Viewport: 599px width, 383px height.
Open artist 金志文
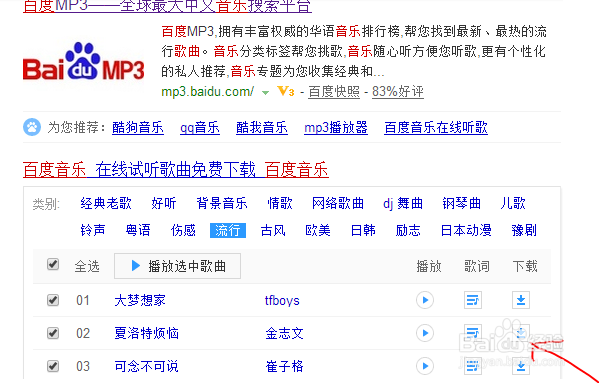coord(284,333)
